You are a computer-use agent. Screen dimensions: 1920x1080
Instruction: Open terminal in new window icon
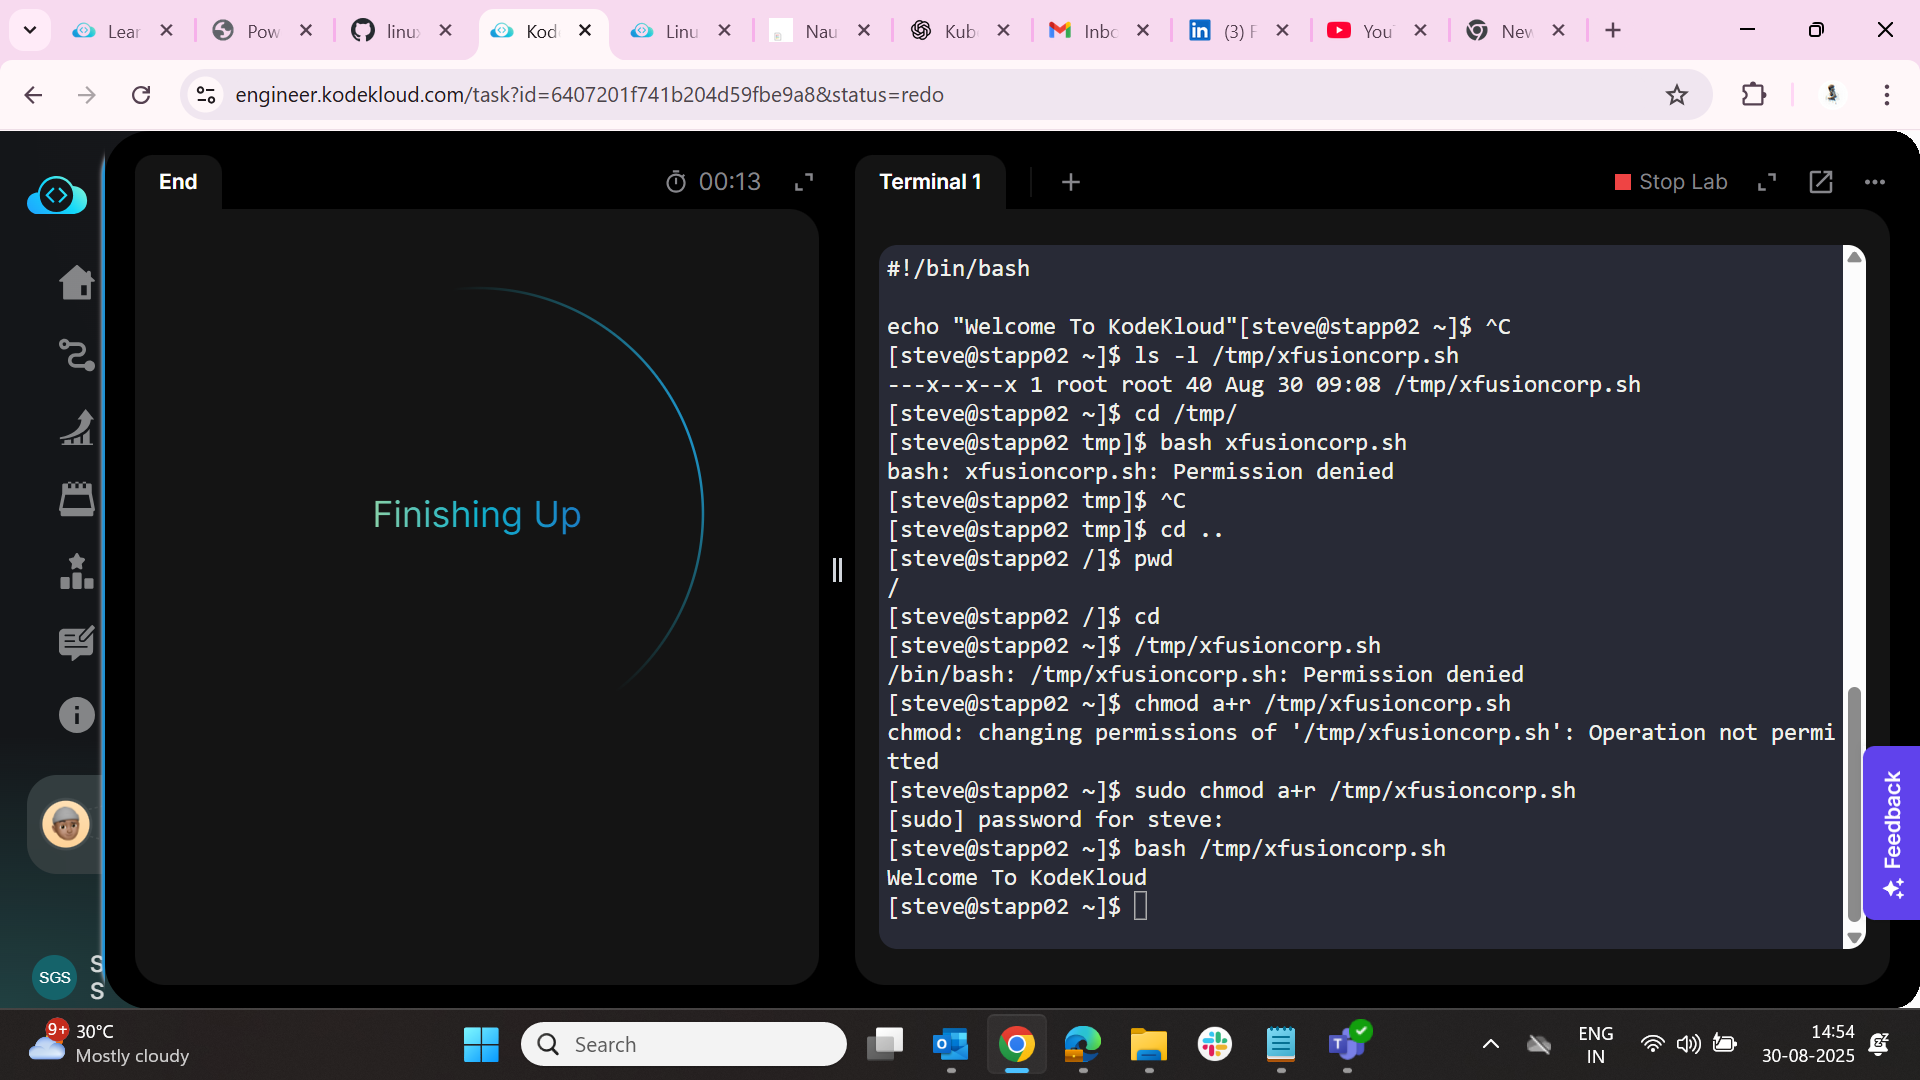tap(1821, 182)
